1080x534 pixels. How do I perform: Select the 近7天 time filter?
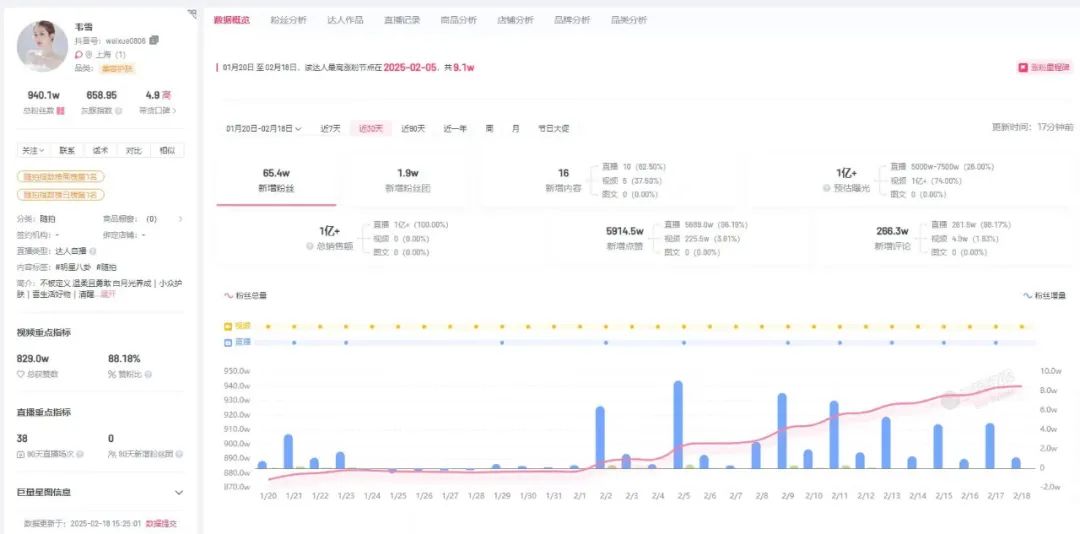[331, 129]
